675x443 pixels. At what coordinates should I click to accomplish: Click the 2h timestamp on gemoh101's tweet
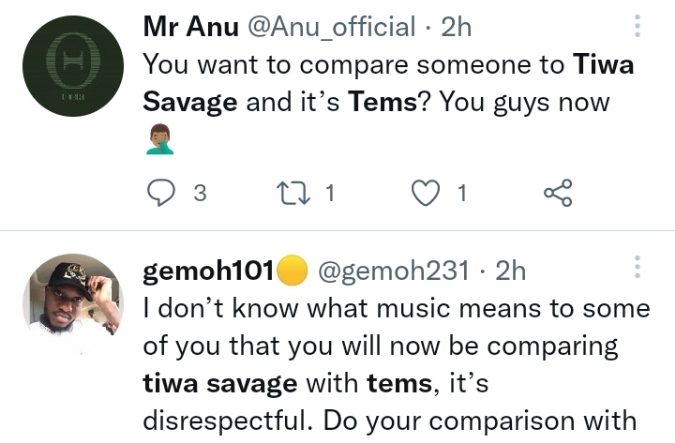(x=510, y=270)
